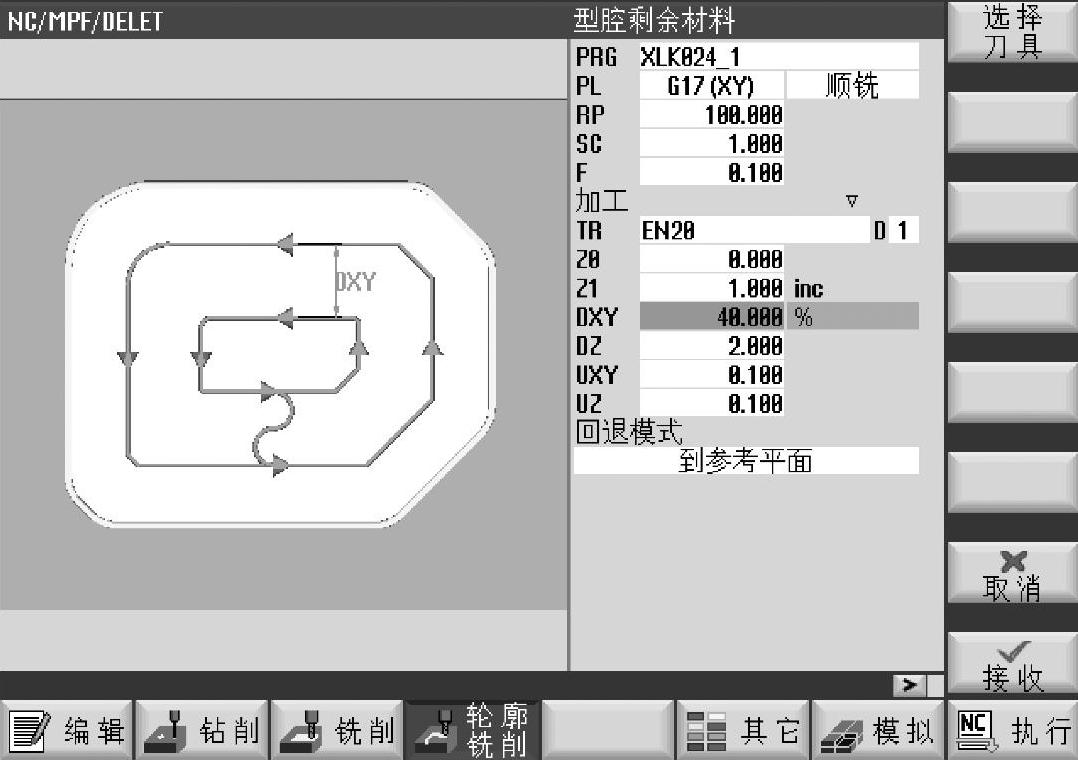Toggle the DXY percent unit field
Screen dimensions: 1078x760
coord(854,317)
